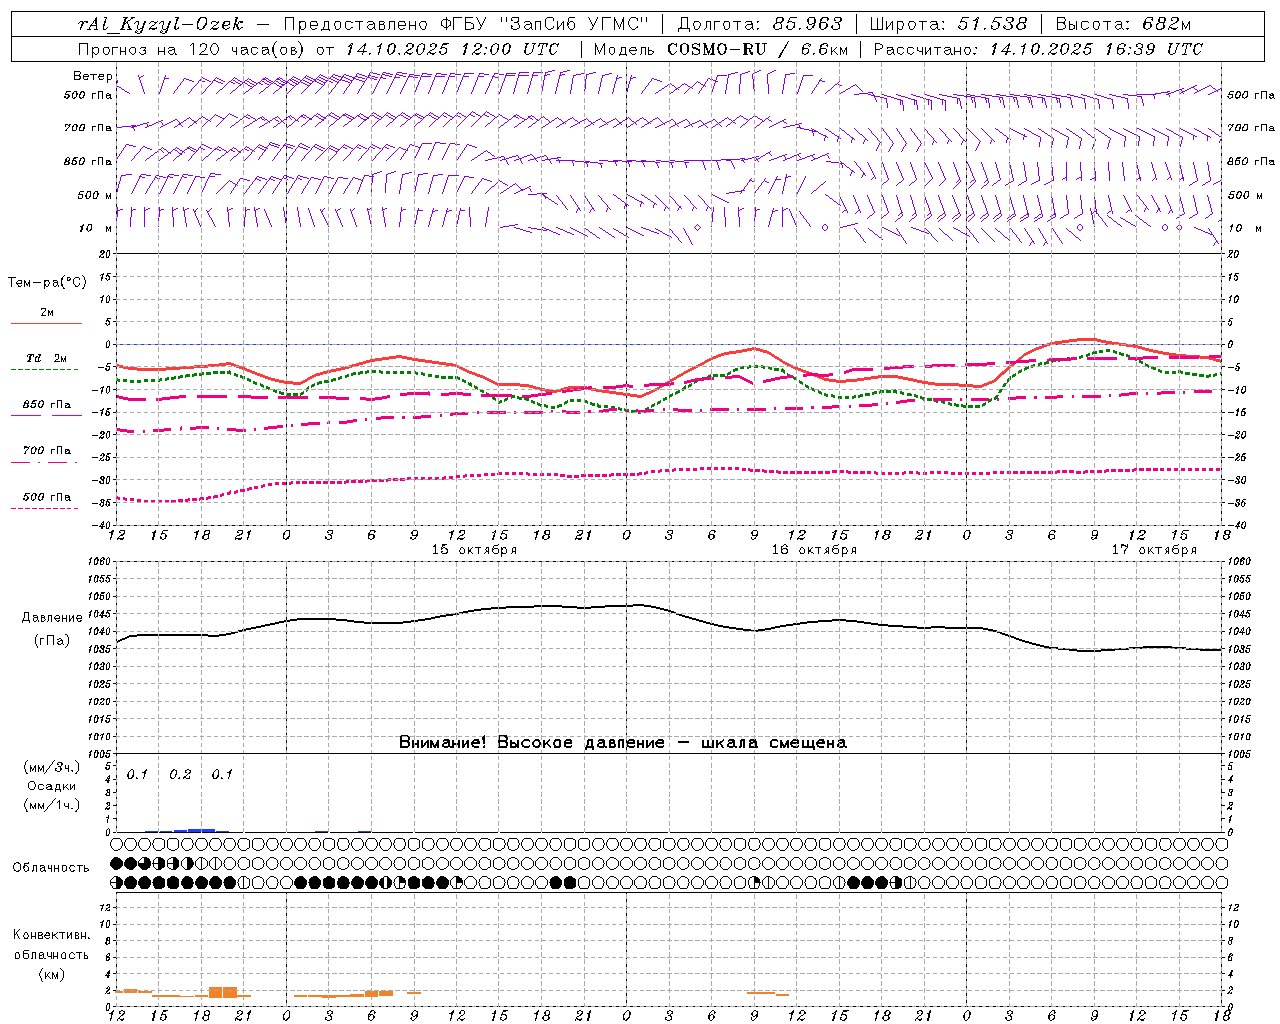
Task: Click the longitude value Долгота: 85.963
Action: tap(760, 24)
